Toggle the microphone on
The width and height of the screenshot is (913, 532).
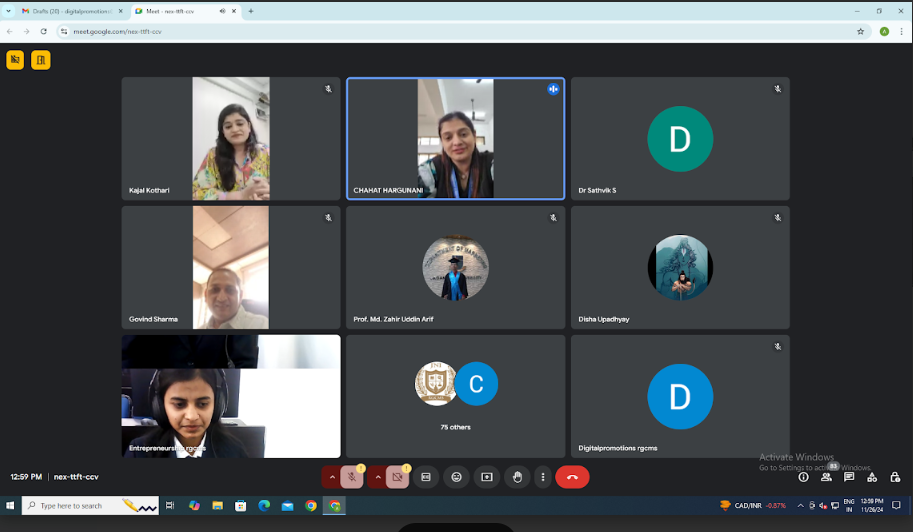pyautogui.click(x=352, y=477)
